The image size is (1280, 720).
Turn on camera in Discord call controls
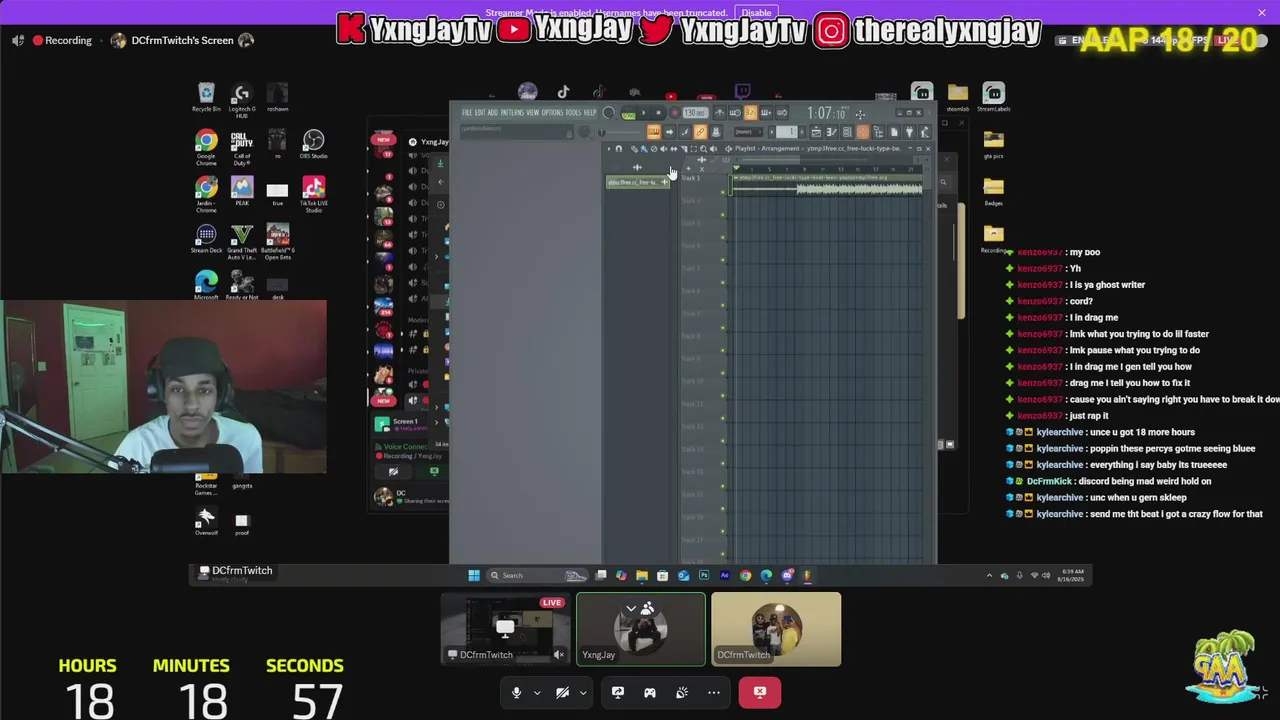562,692
